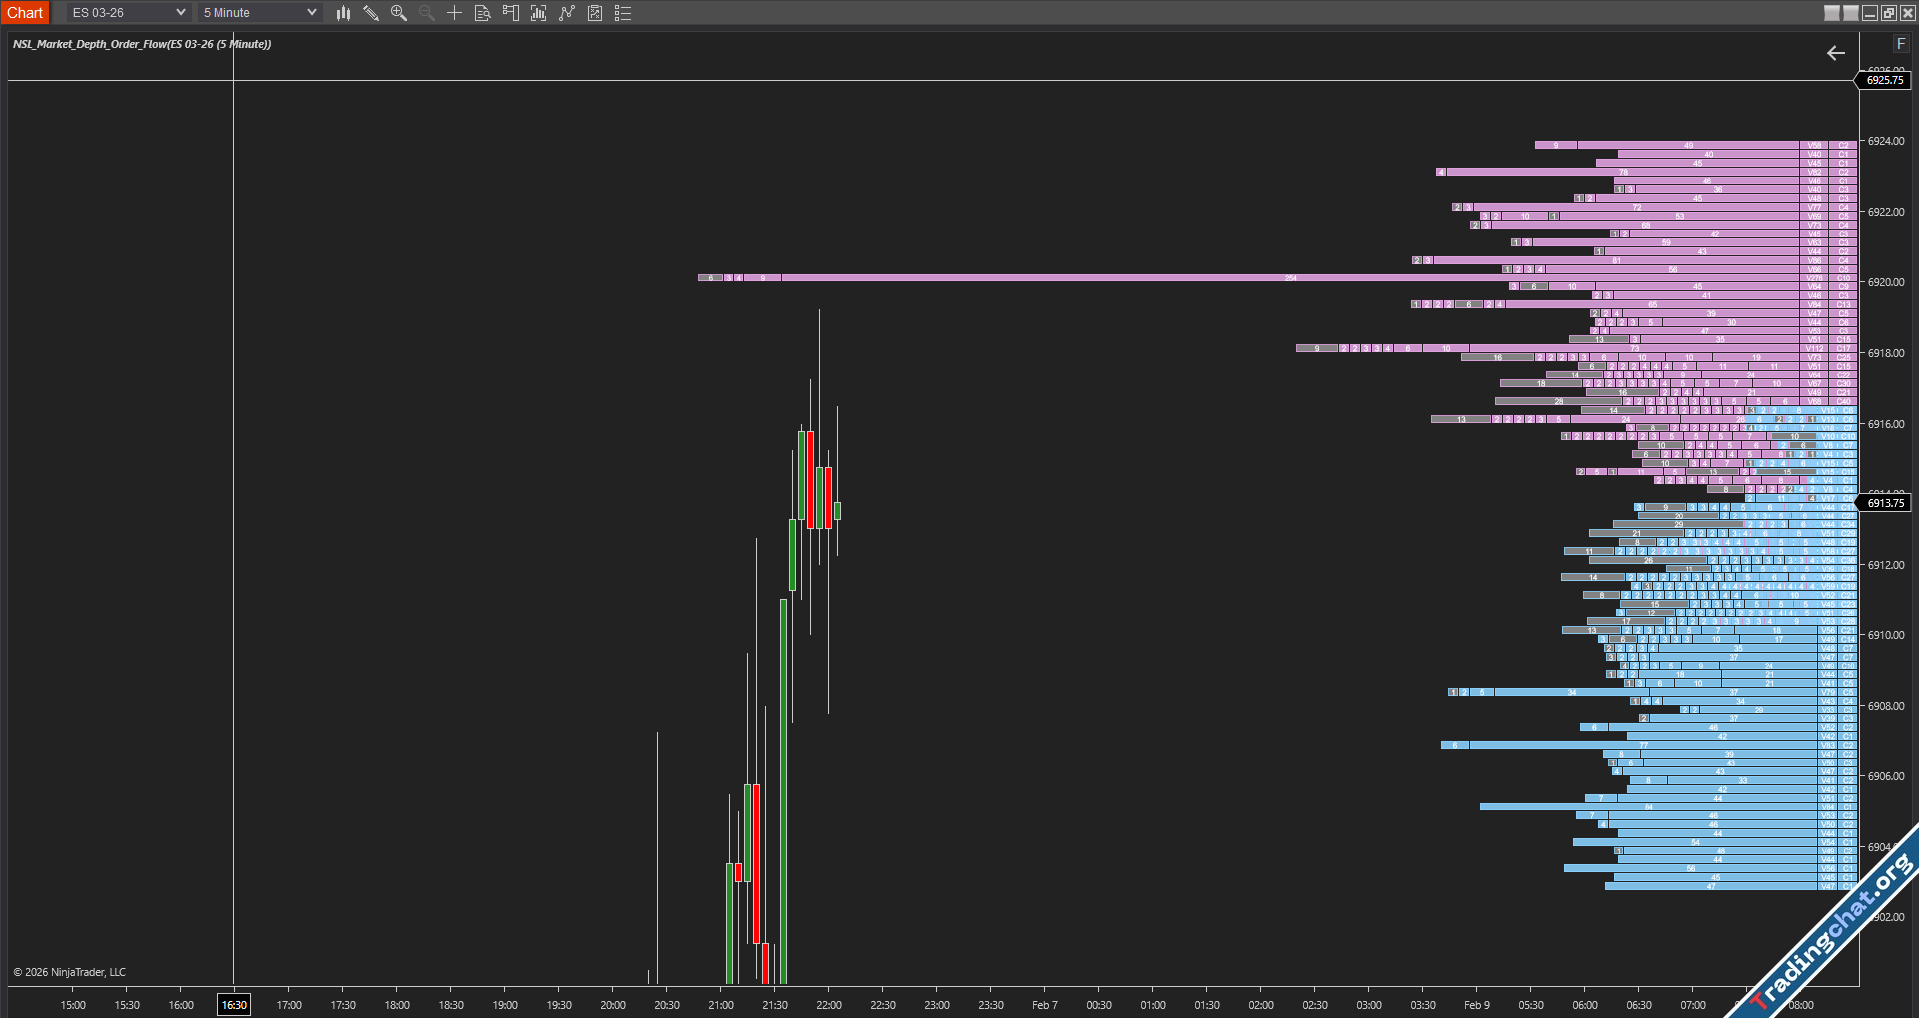Screen dimensions: 1919x1018
Task: Select the drawing tools pencil icon
Action: click(x=371, y=13)
